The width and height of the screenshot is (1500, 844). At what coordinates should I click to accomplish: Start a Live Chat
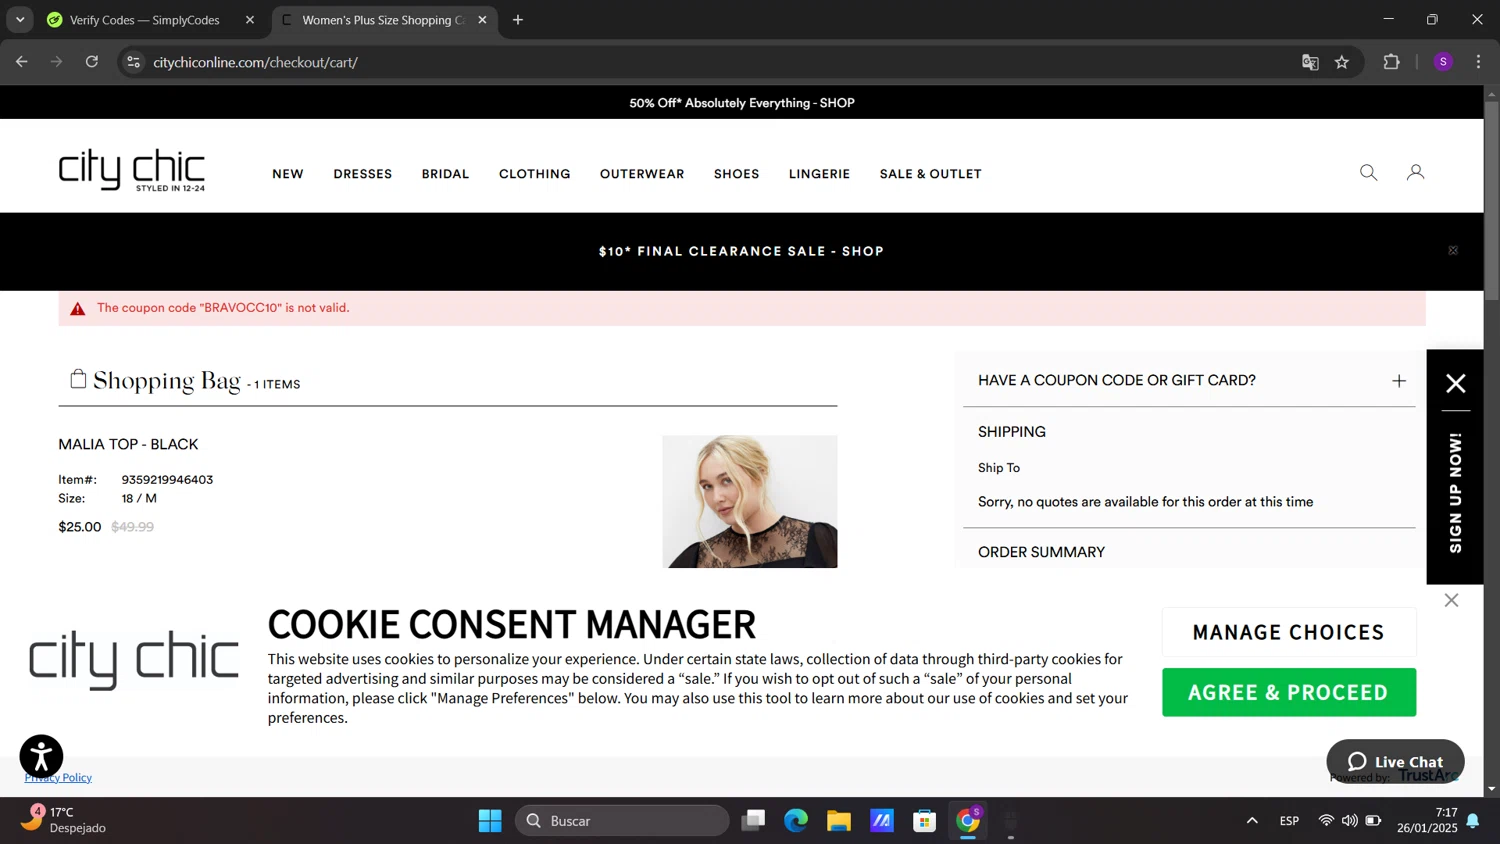click(x=1395, y=762)
